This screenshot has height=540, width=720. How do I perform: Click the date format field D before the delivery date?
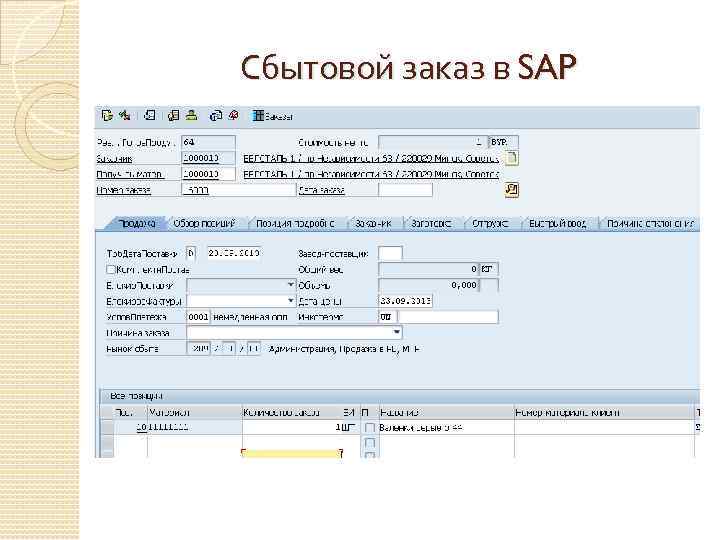click(191, 253)
